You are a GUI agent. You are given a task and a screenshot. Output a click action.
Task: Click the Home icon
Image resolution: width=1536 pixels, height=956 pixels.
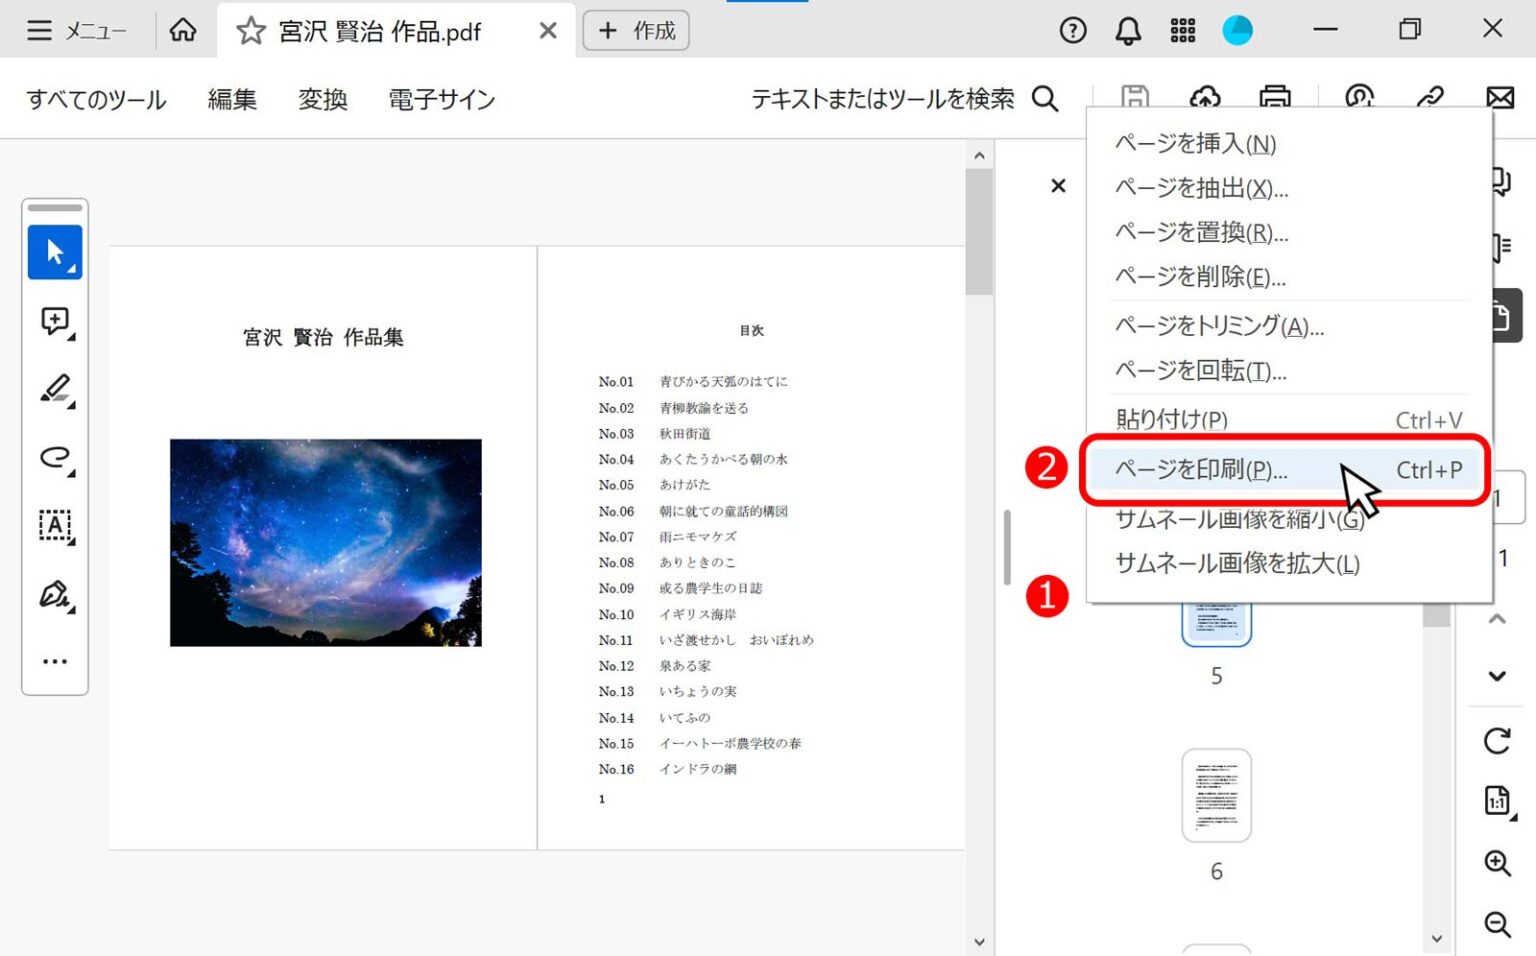coord(183,30)
